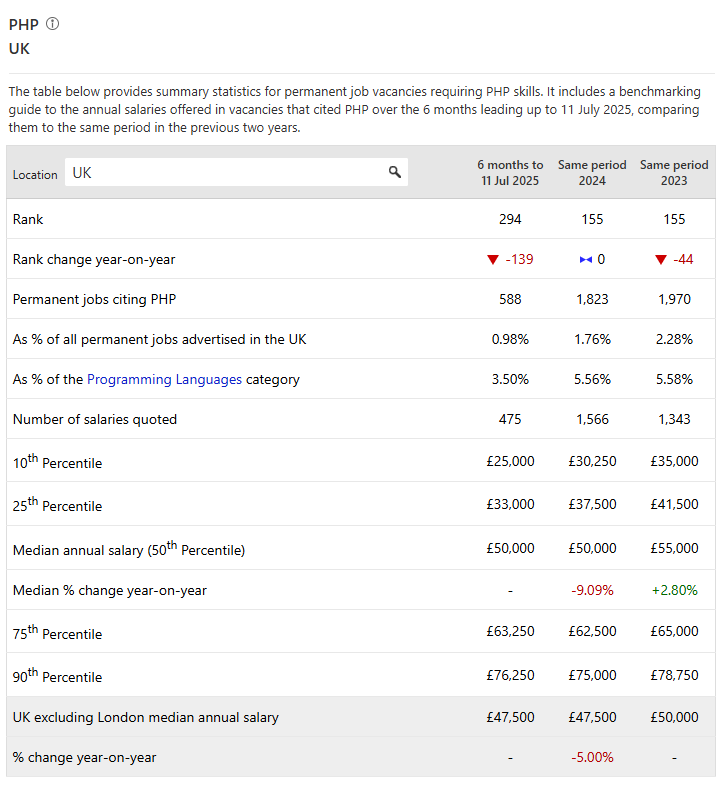Click the "Median annual salary (50th Percentile)" row label
This screenshot has width=725, height=795.
129,549
